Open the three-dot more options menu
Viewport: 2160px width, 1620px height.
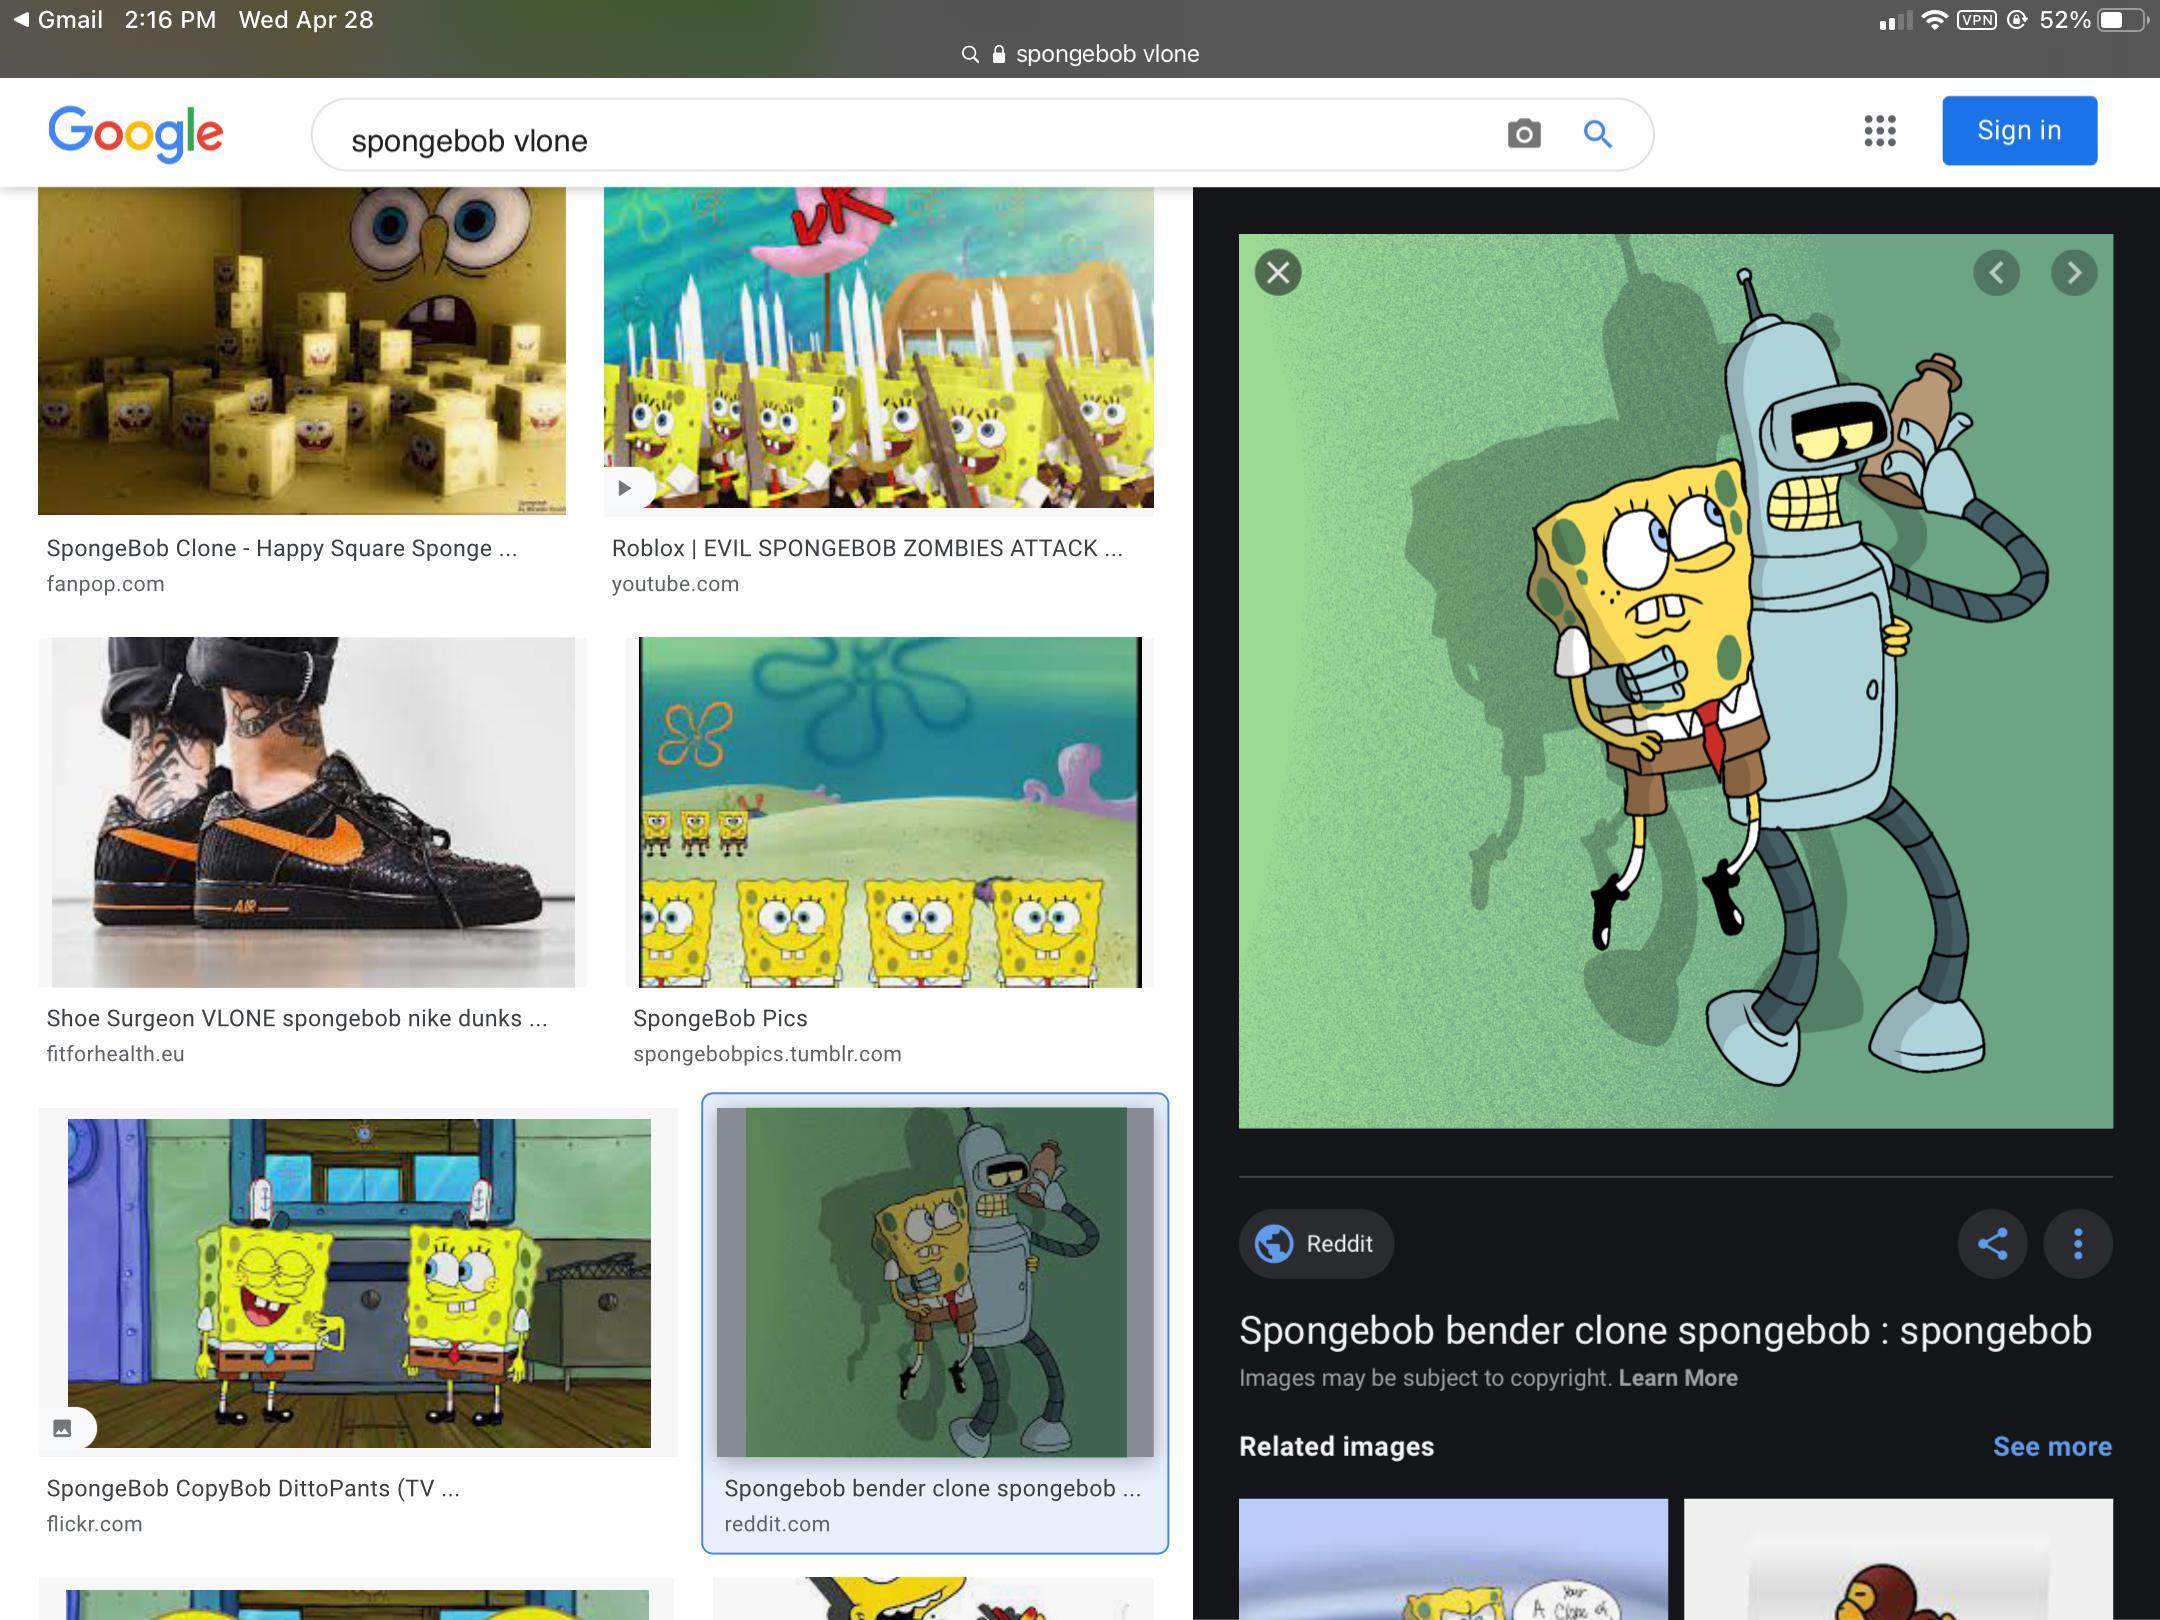2078,1244
